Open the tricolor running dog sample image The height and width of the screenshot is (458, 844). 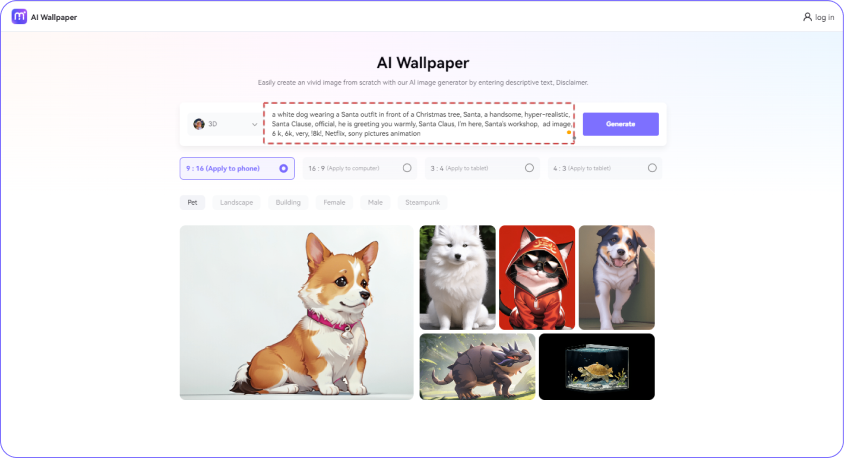(x=617, y=278)
